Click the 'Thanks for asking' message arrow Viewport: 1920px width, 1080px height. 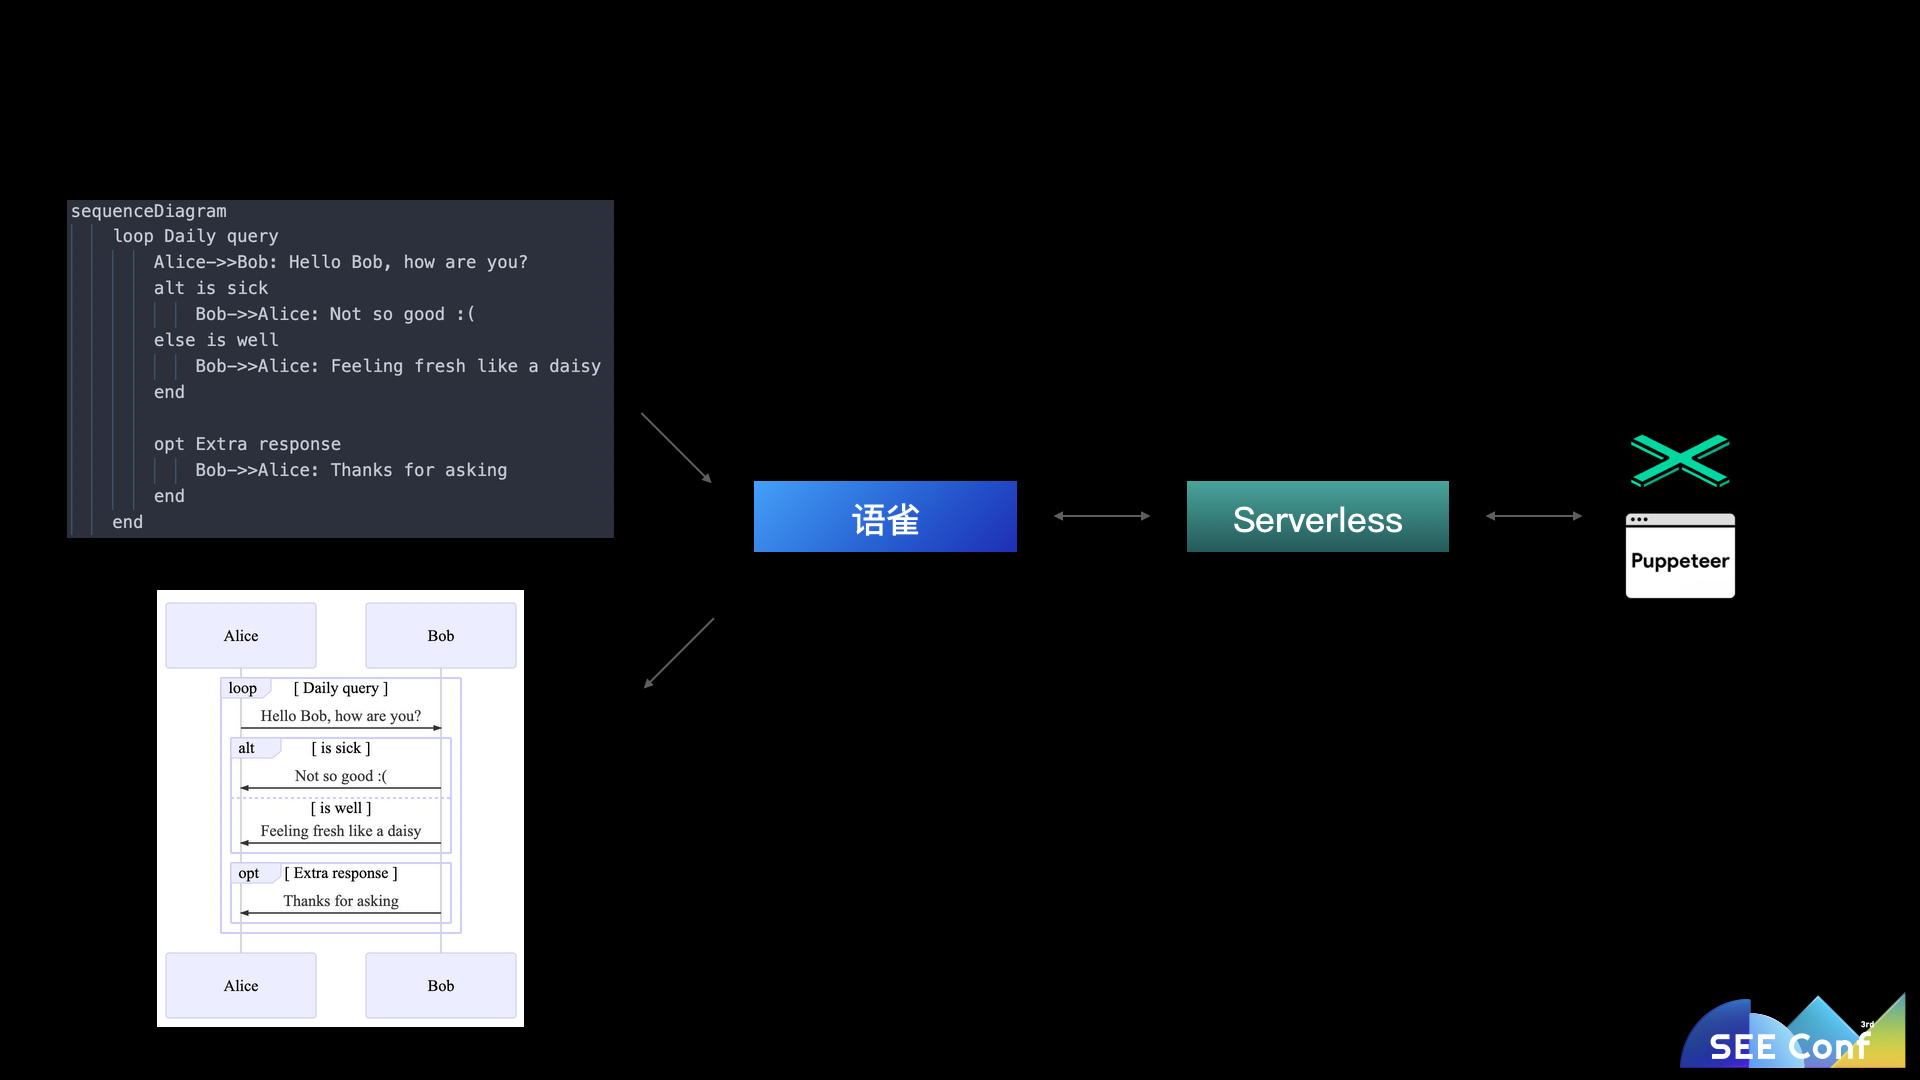[341, 912]
